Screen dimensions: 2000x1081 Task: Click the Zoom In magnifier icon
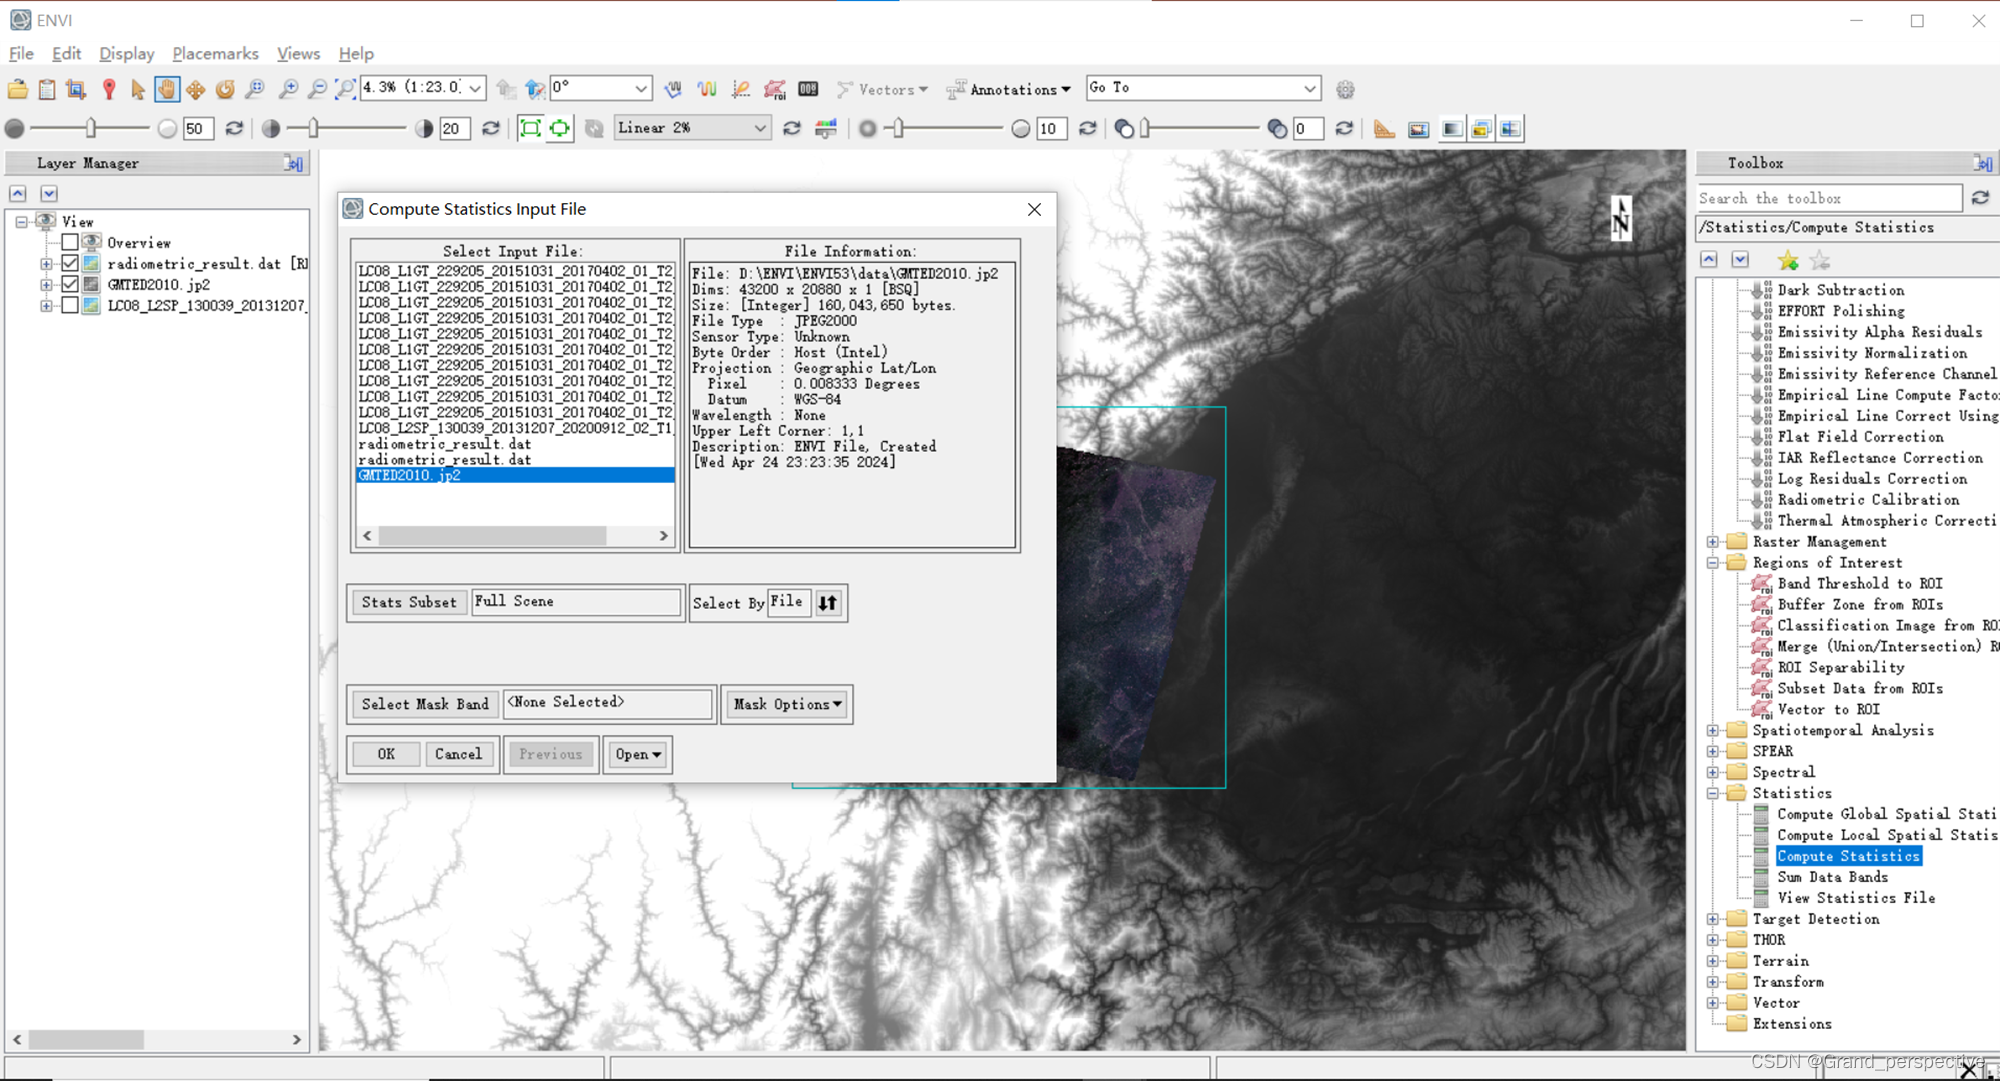pos(288,89)
